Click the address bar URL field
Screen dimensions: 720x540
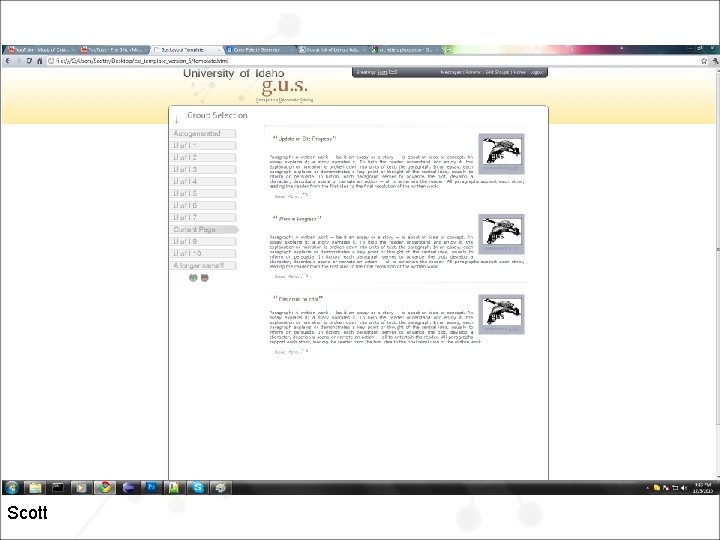pos(372,61)
